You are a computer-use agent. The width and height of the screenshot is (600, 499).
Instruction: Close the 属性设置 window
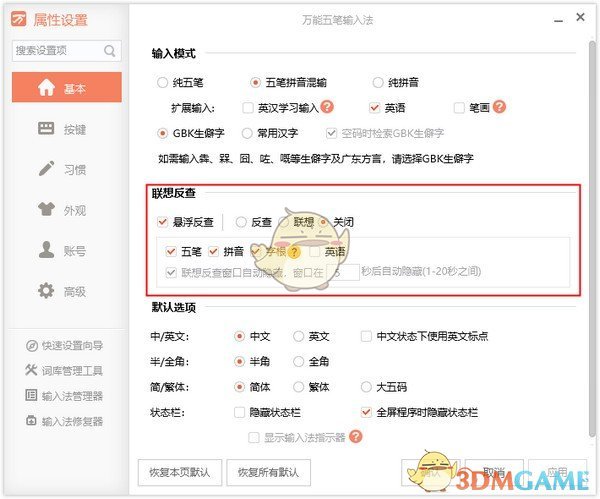click(580, 17)
